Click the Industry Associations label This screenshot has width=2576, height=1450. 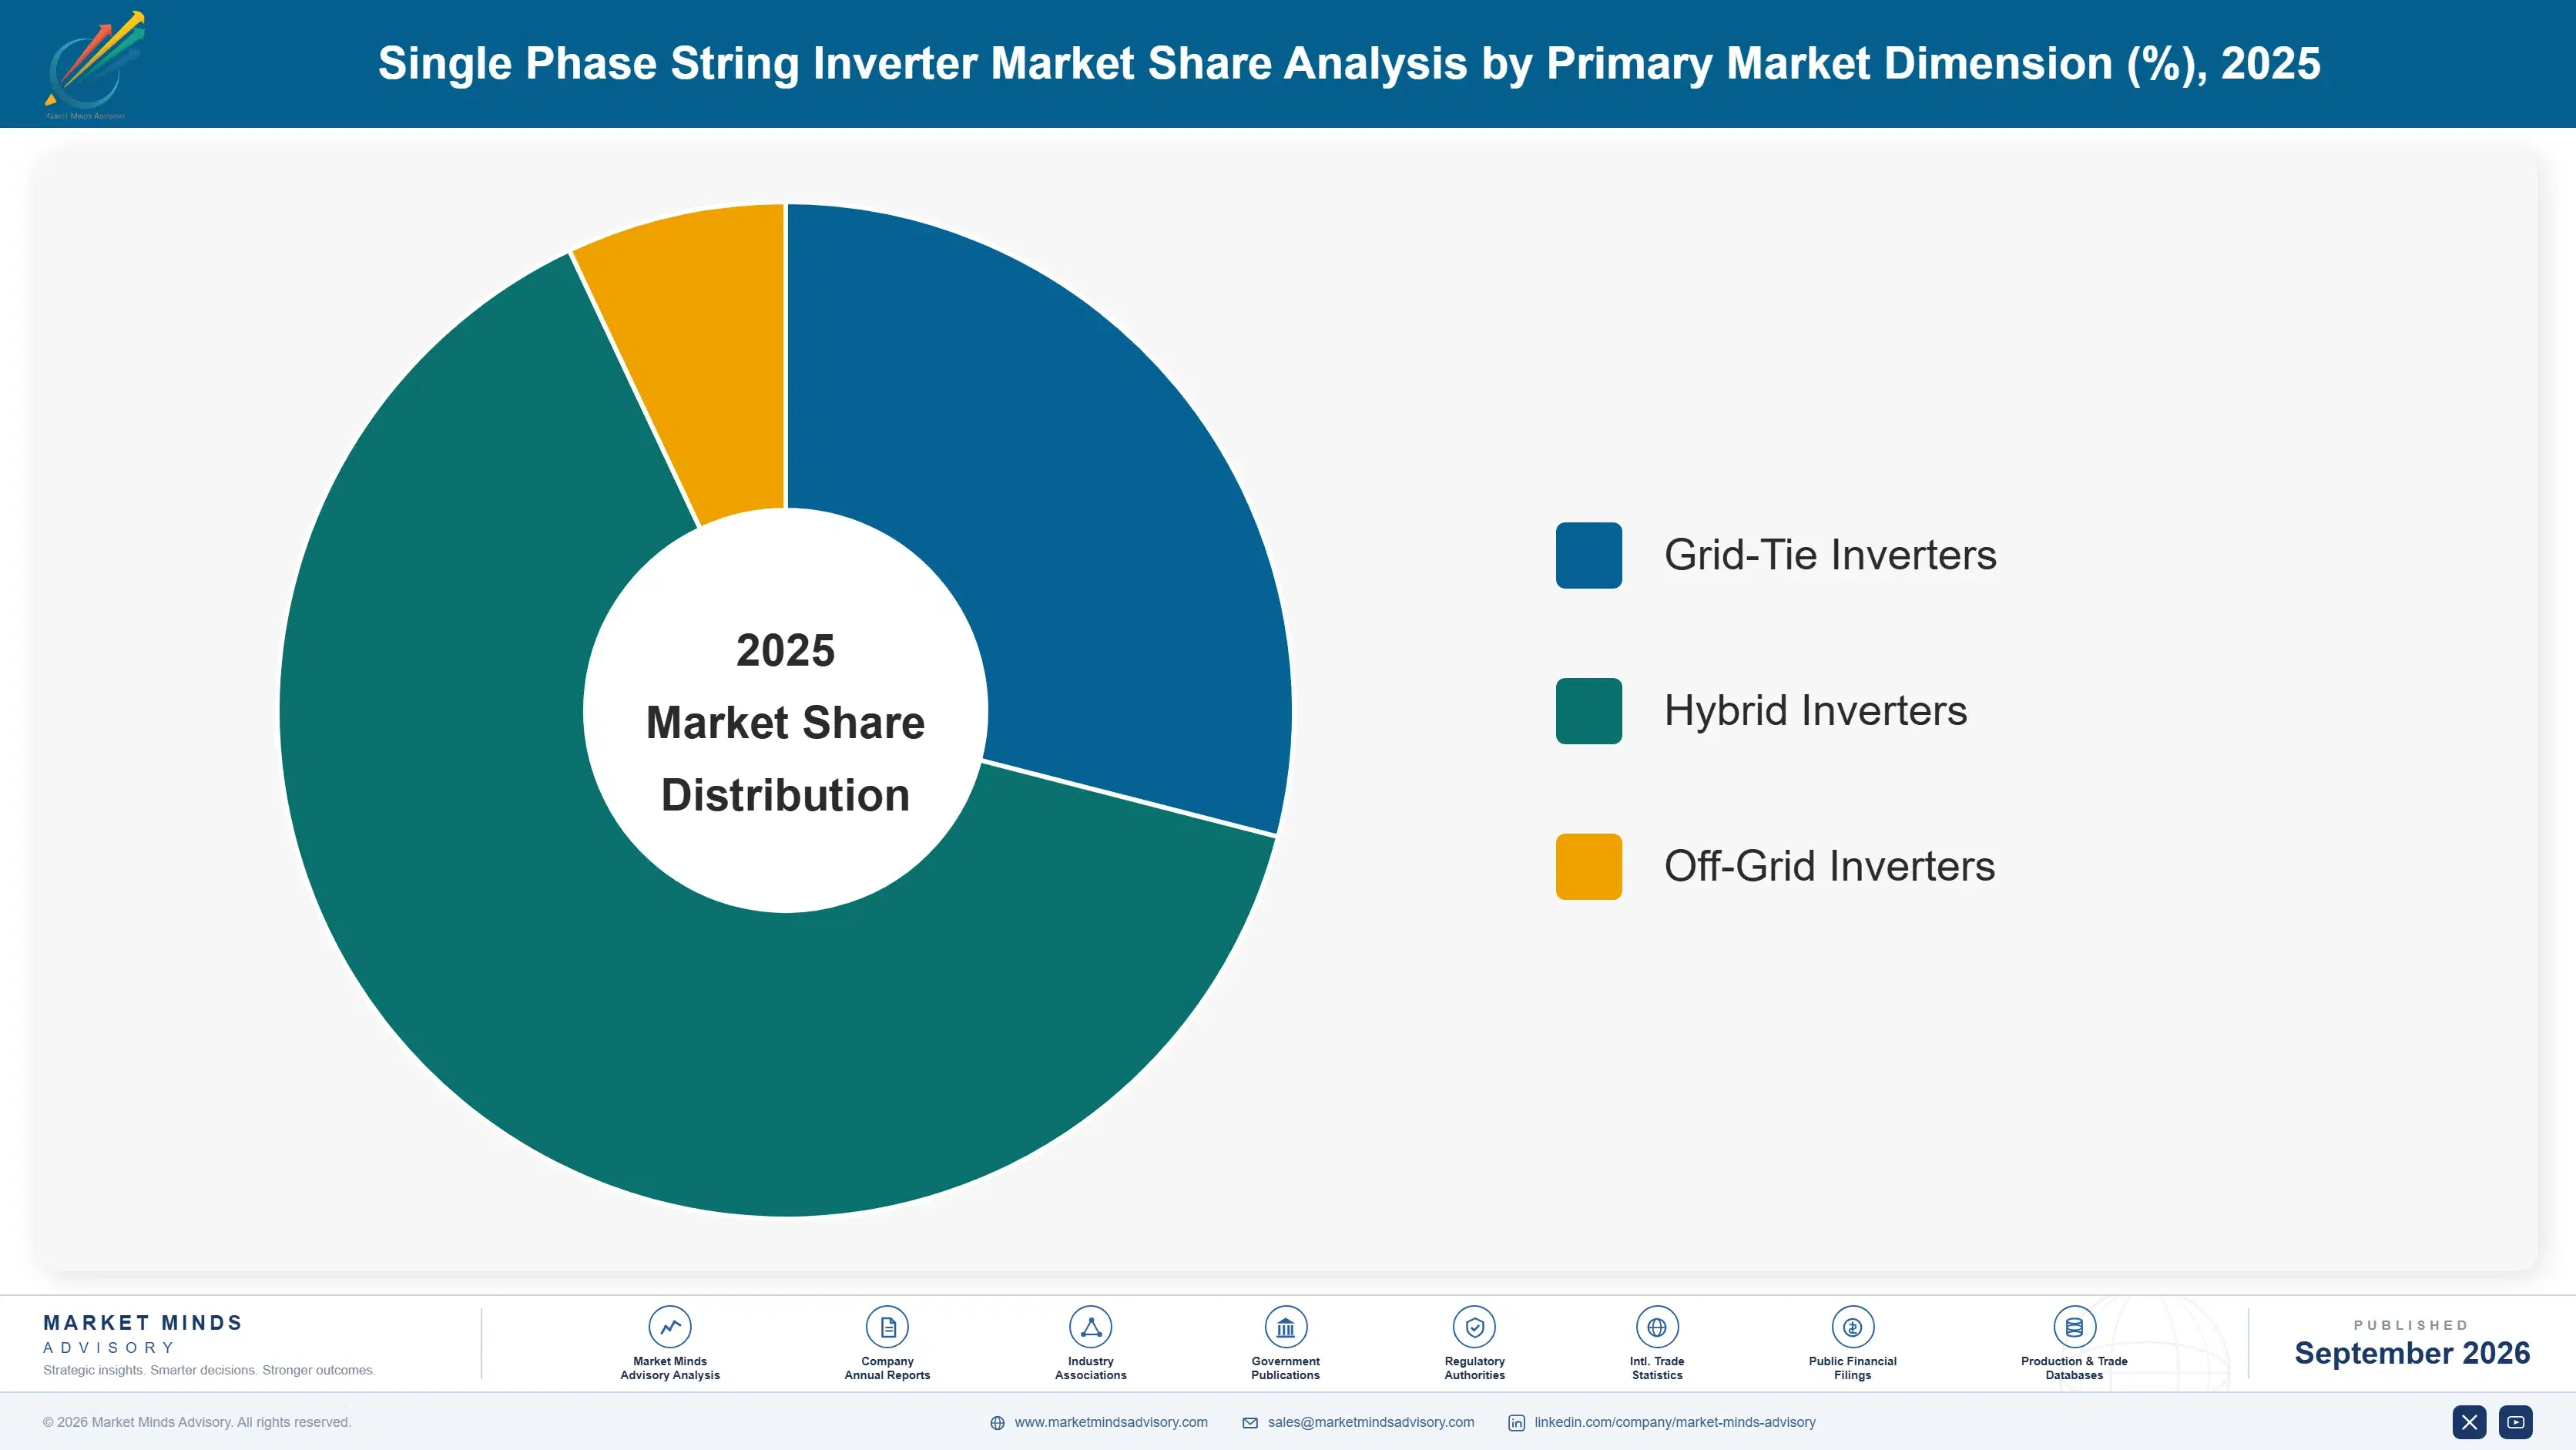[x=1090, y=1368]
